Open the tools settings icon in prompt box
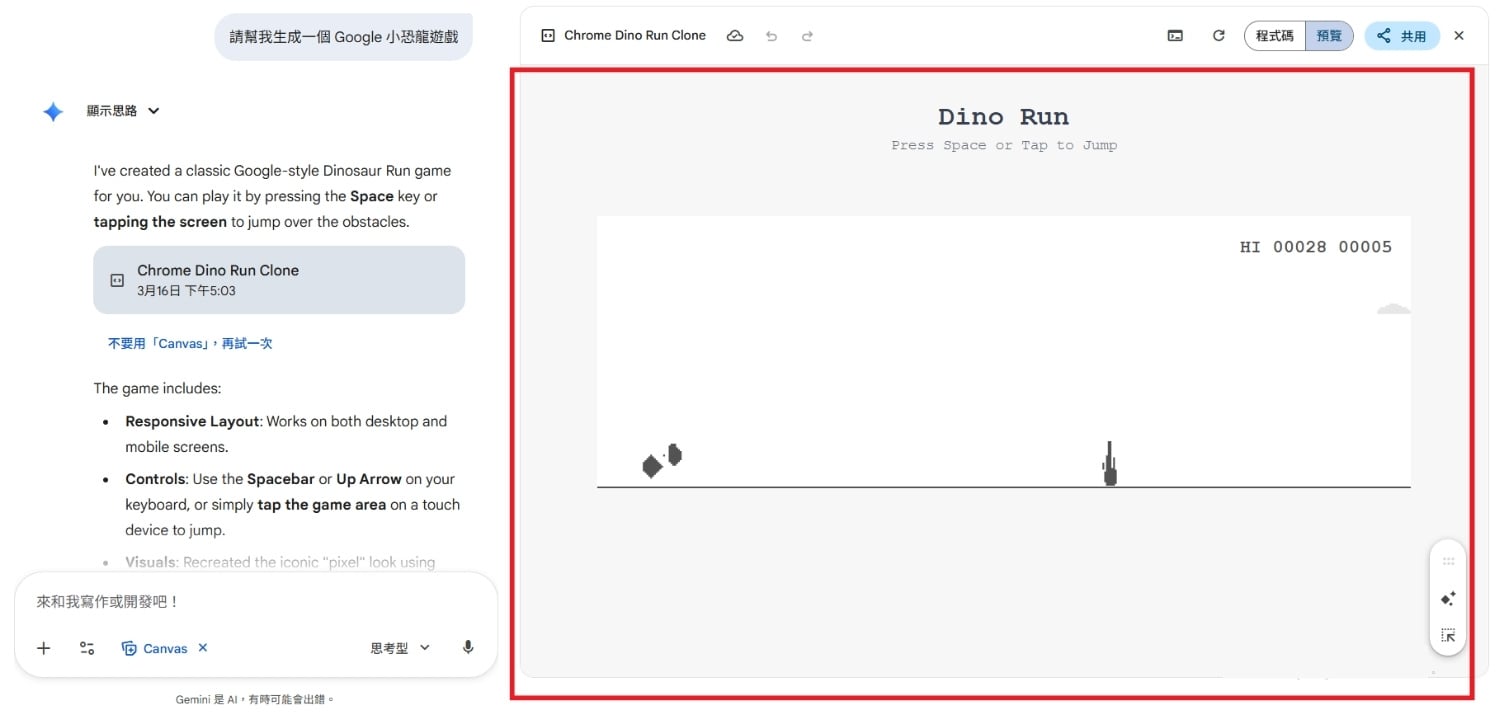 pyautogui.click(x=87, y=648)
